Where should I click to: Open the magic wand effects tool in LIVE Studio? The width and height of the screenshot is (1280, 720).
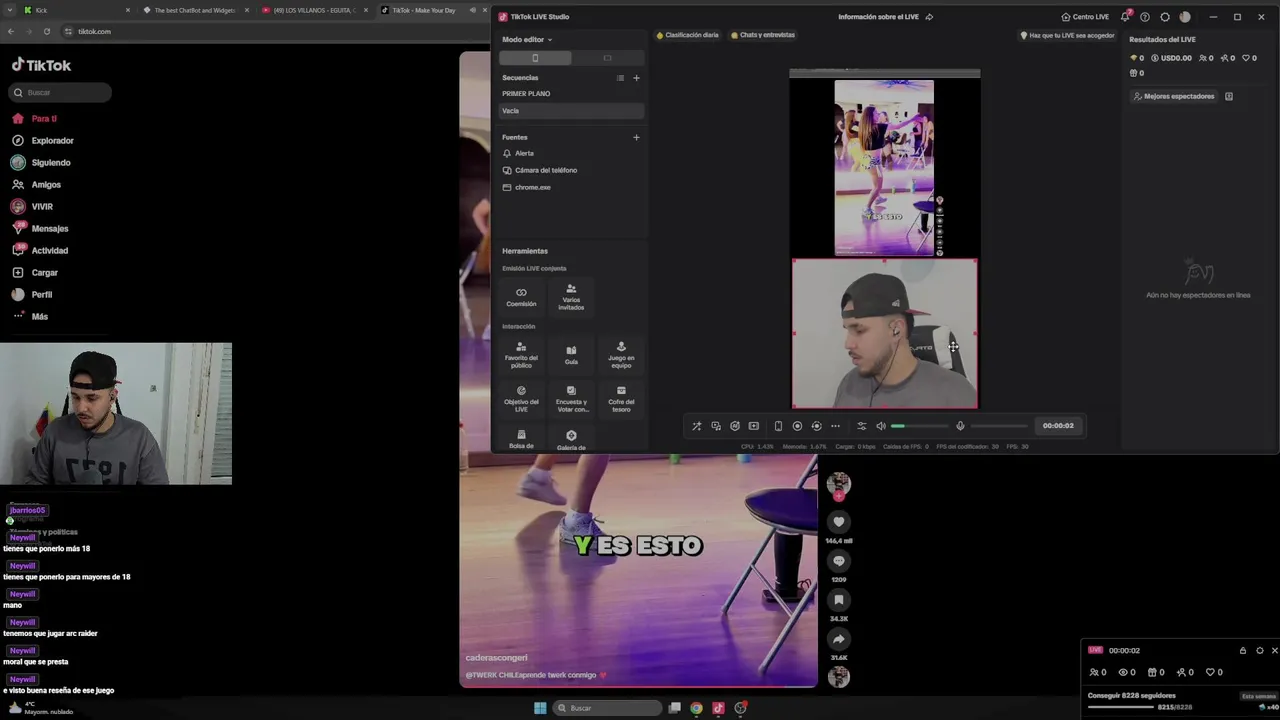697,426
